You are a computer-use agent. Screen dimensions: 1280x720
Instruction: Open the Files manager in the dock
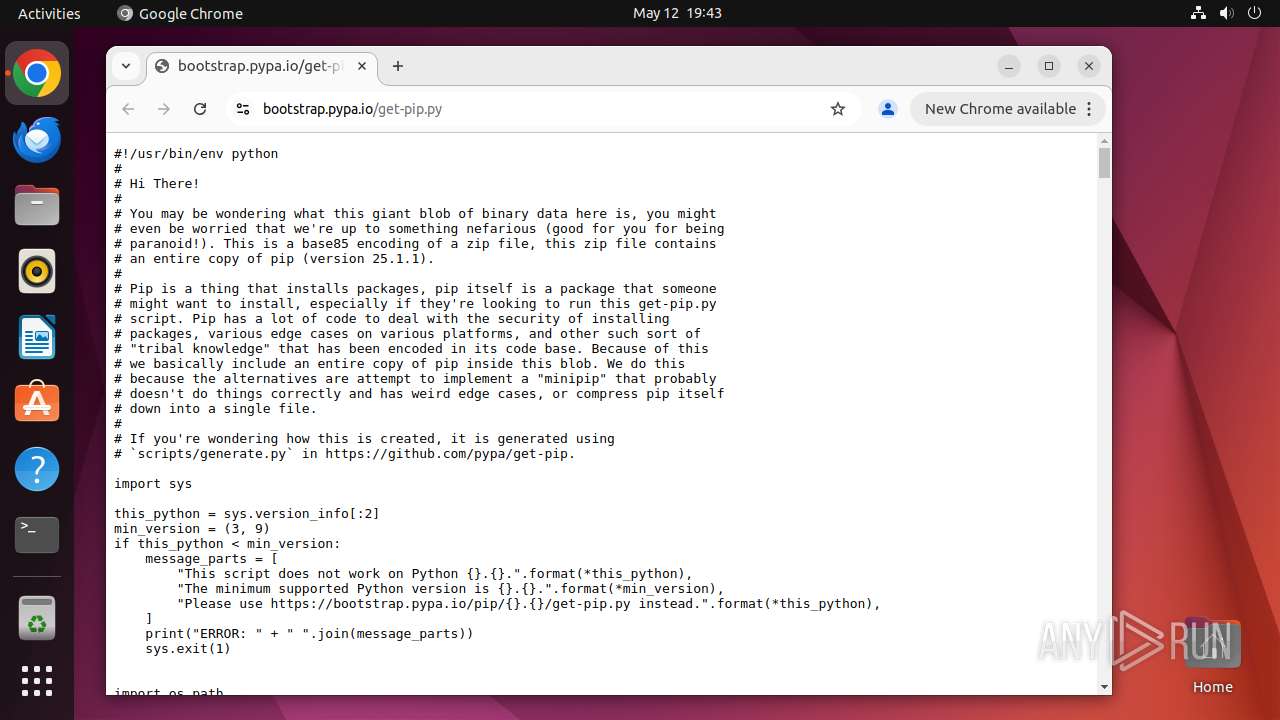coord(37,206)
